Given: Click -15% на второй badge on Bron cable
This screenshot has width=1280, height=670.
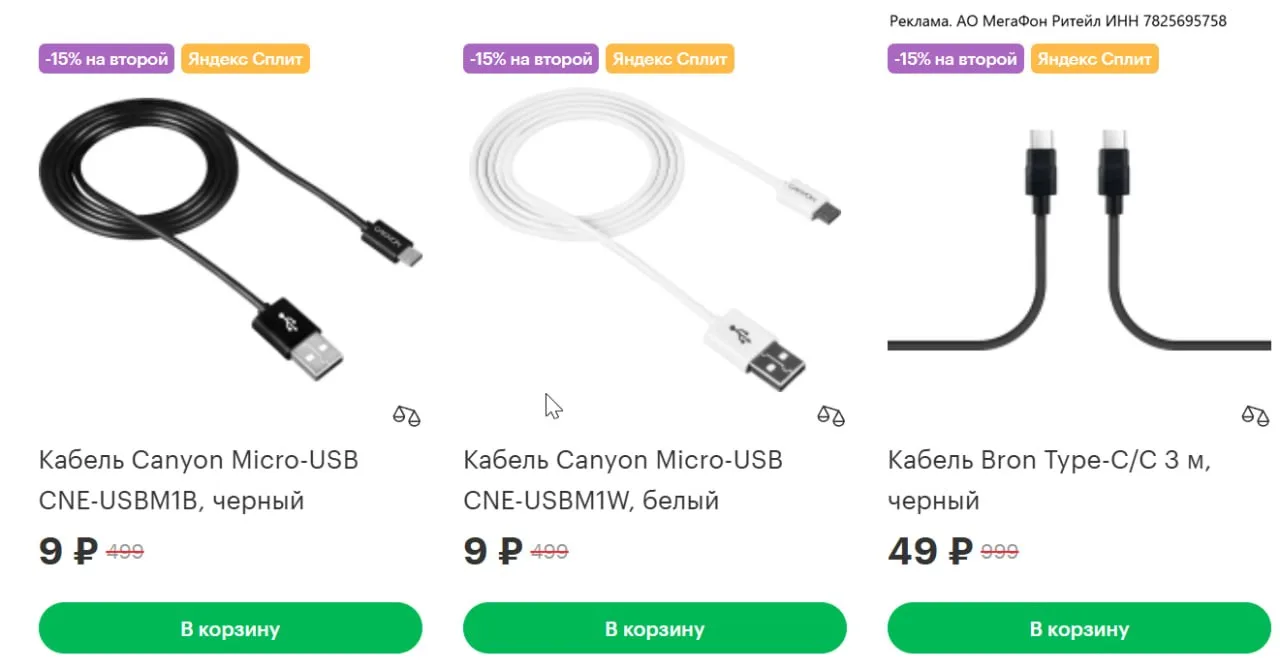Looking at the screenshot, I should (956, 59).
